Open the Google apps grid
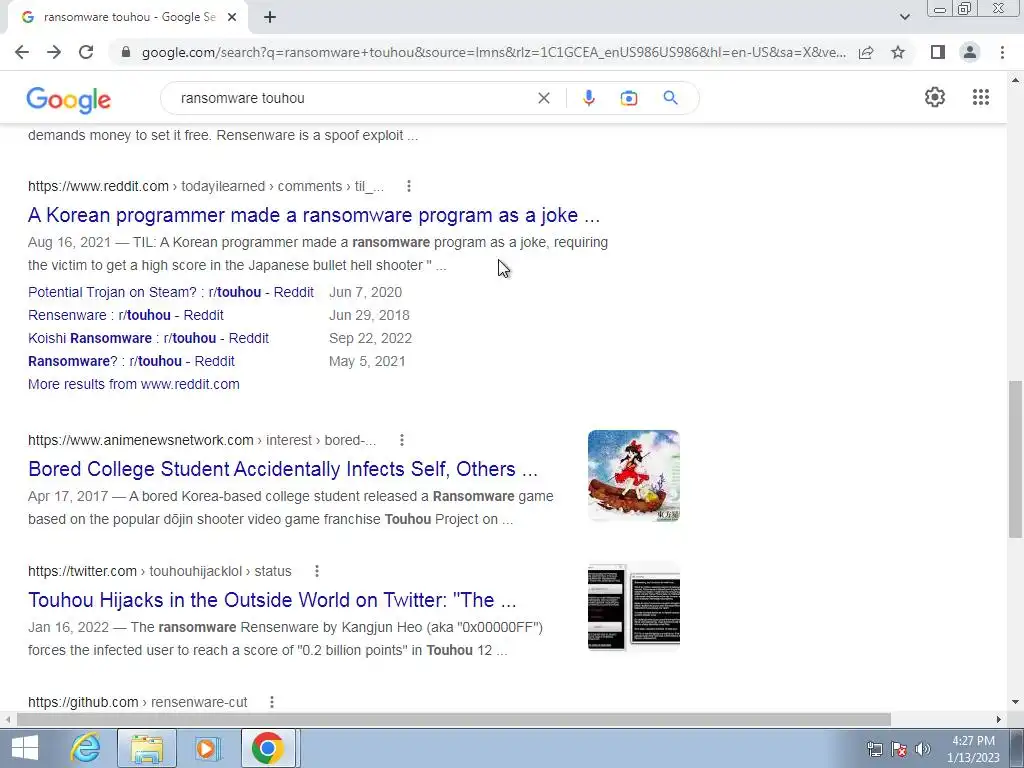Image resolution: width=1024 pixels, height=768 pixels. (x=980, y=97)
